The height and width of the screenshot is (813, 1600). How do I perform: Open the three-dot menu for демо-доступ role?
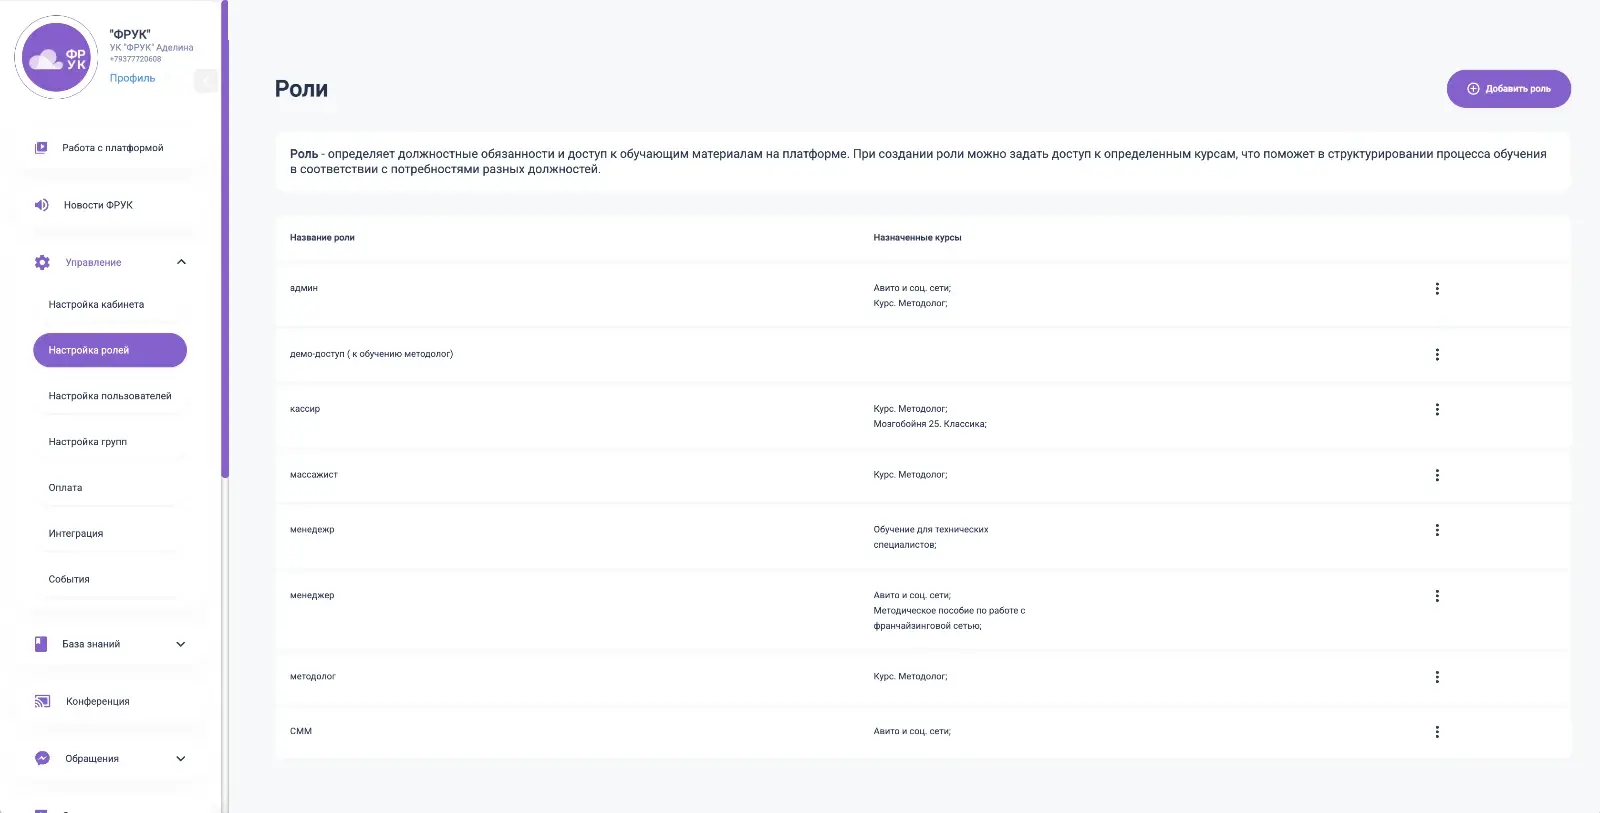(1437, 355)
